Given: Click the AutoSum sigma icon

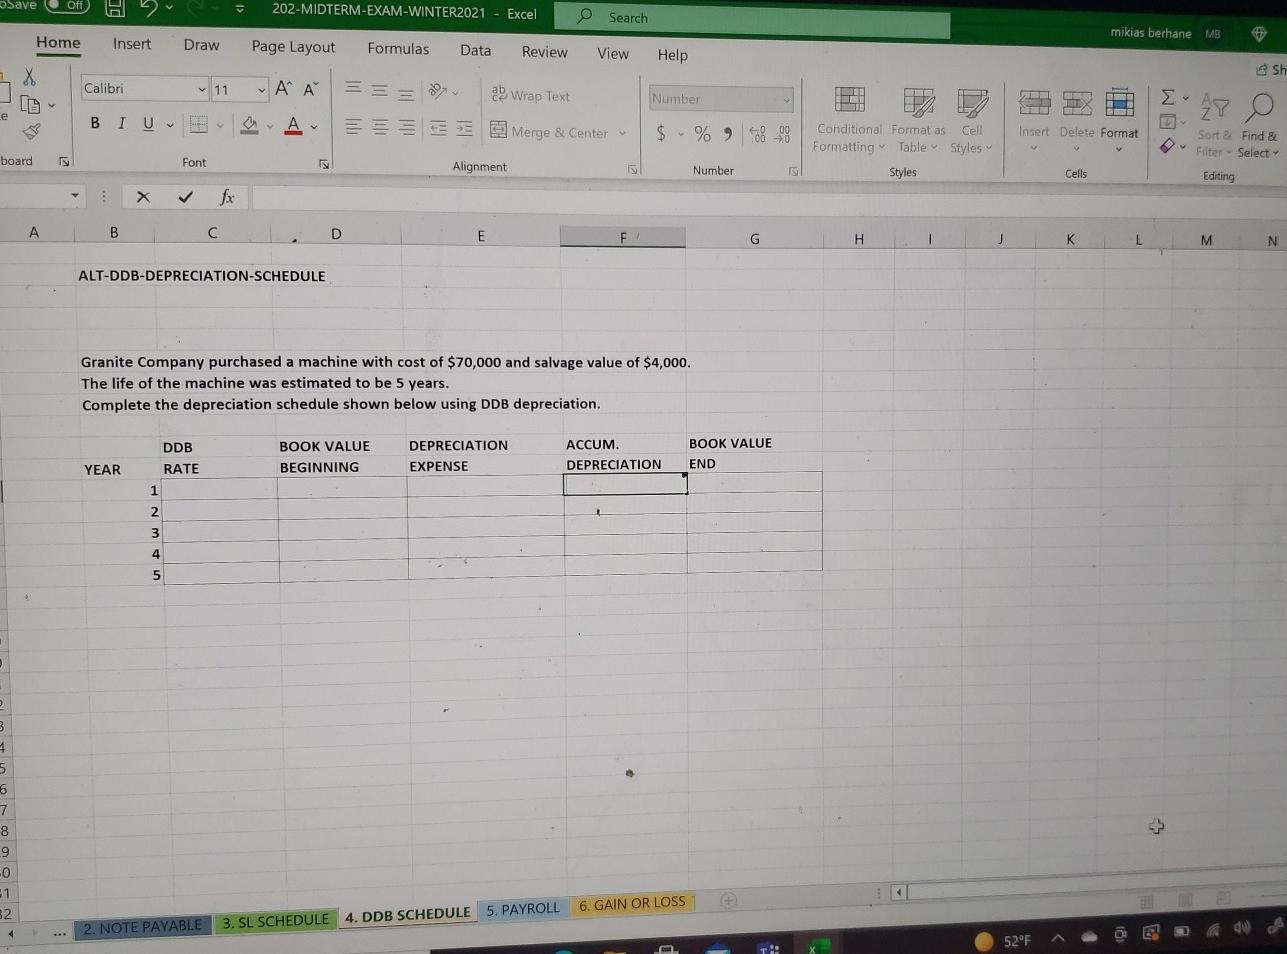Looking at the screenshot, I should point(1167,97).
